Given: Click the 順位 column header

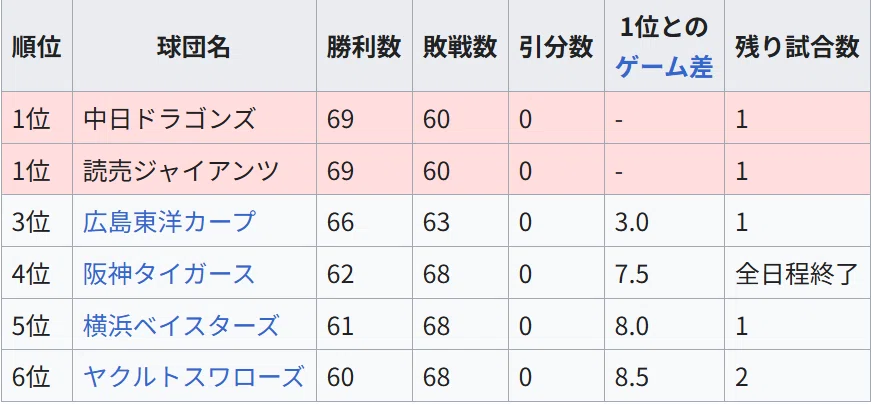Looking at the screenshot, I should 36,46.
